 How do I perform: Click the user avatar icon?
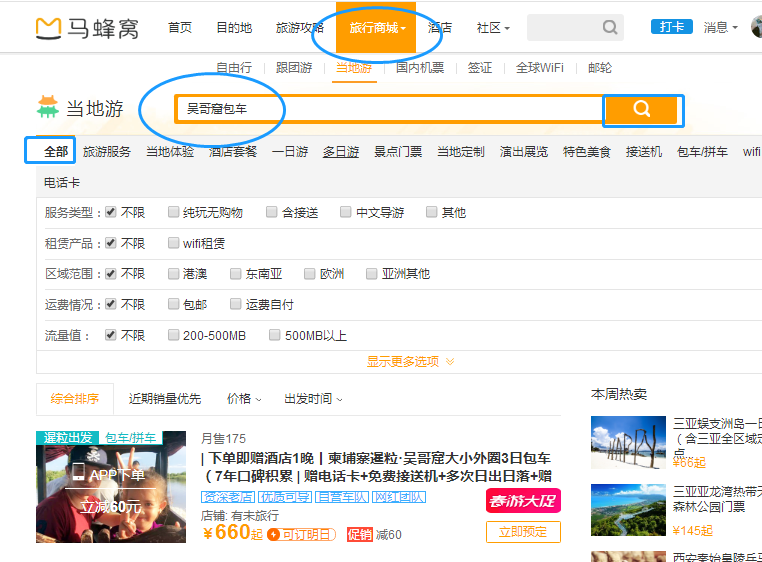point(757,27)
